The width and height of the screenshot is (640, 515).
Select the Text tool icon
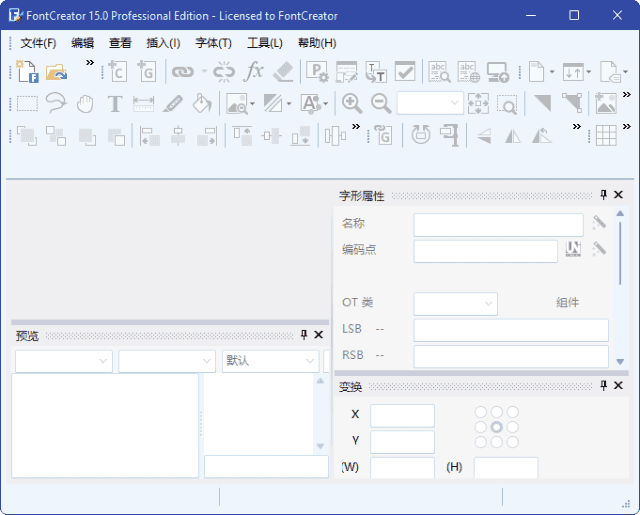pos(114,103)
